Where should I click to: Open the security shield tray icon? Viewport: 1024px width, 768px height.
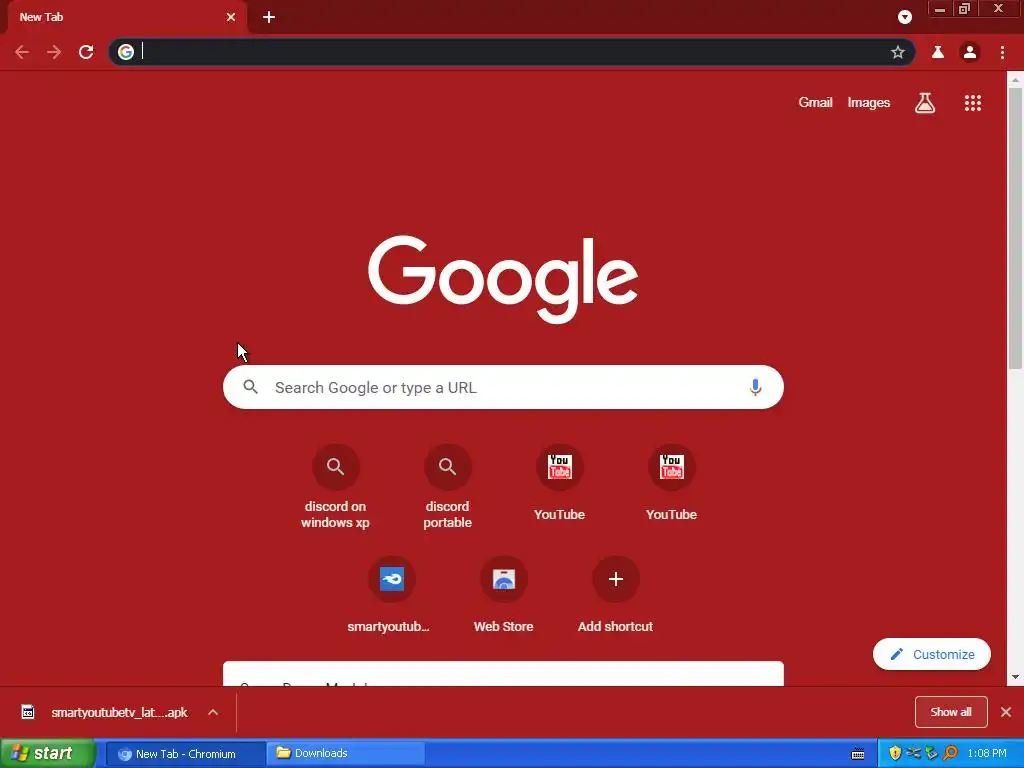(895, 753)
